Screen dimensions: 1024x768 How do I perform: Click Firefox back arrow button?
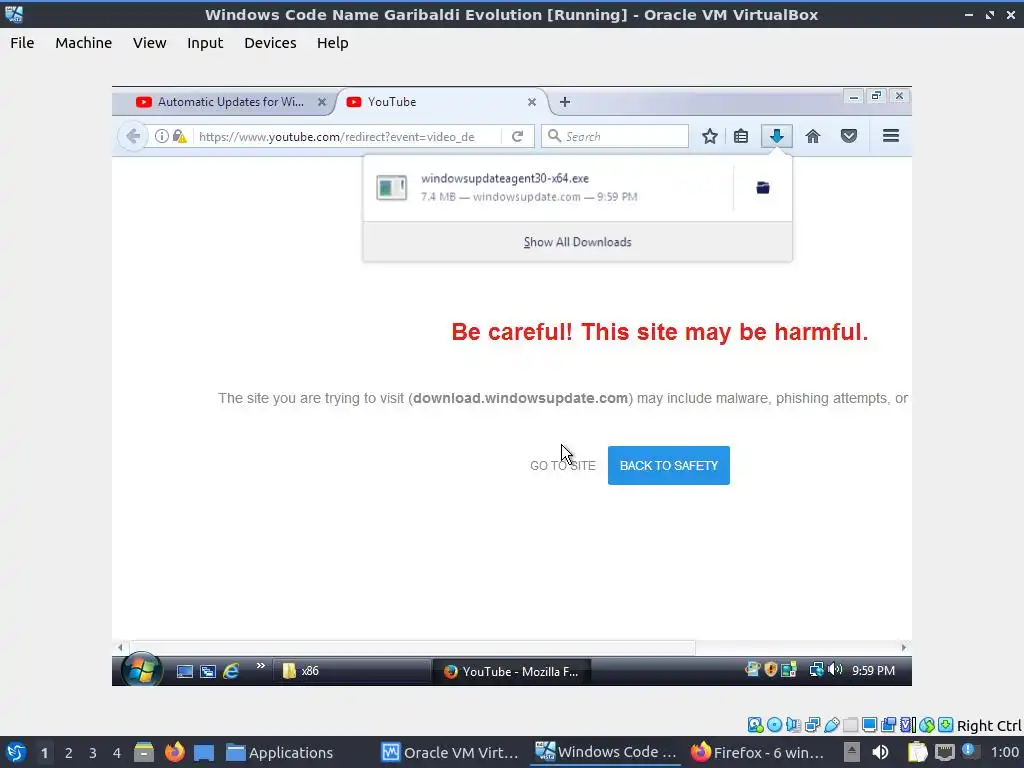[133, 136]
